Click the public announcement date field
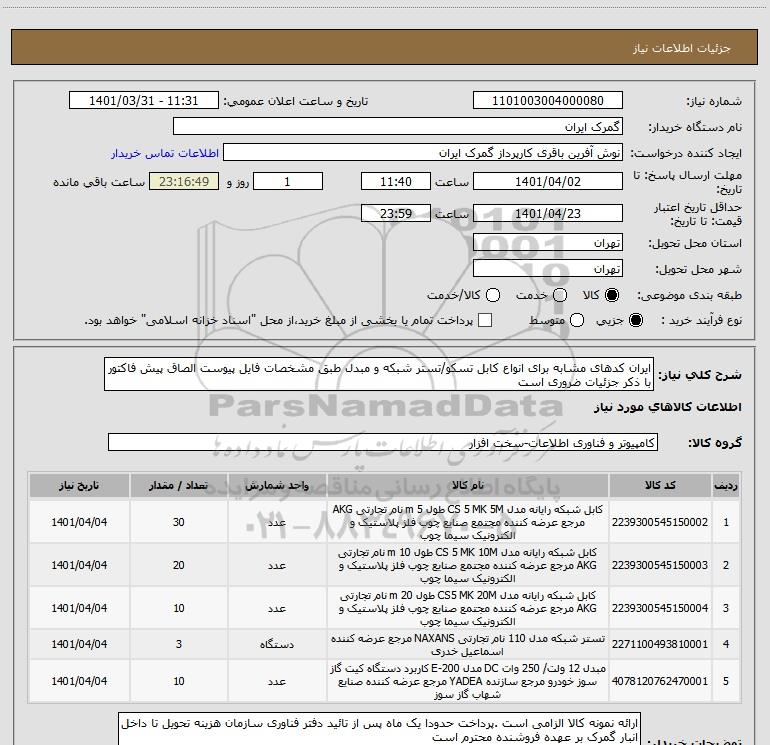Viewport: 770px width, 745px height. (144, 101)
